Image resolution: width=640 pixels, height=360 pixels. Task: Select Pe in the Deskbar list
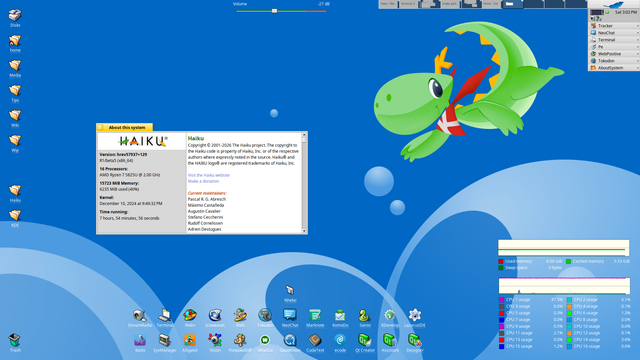(x=614, y=47)
